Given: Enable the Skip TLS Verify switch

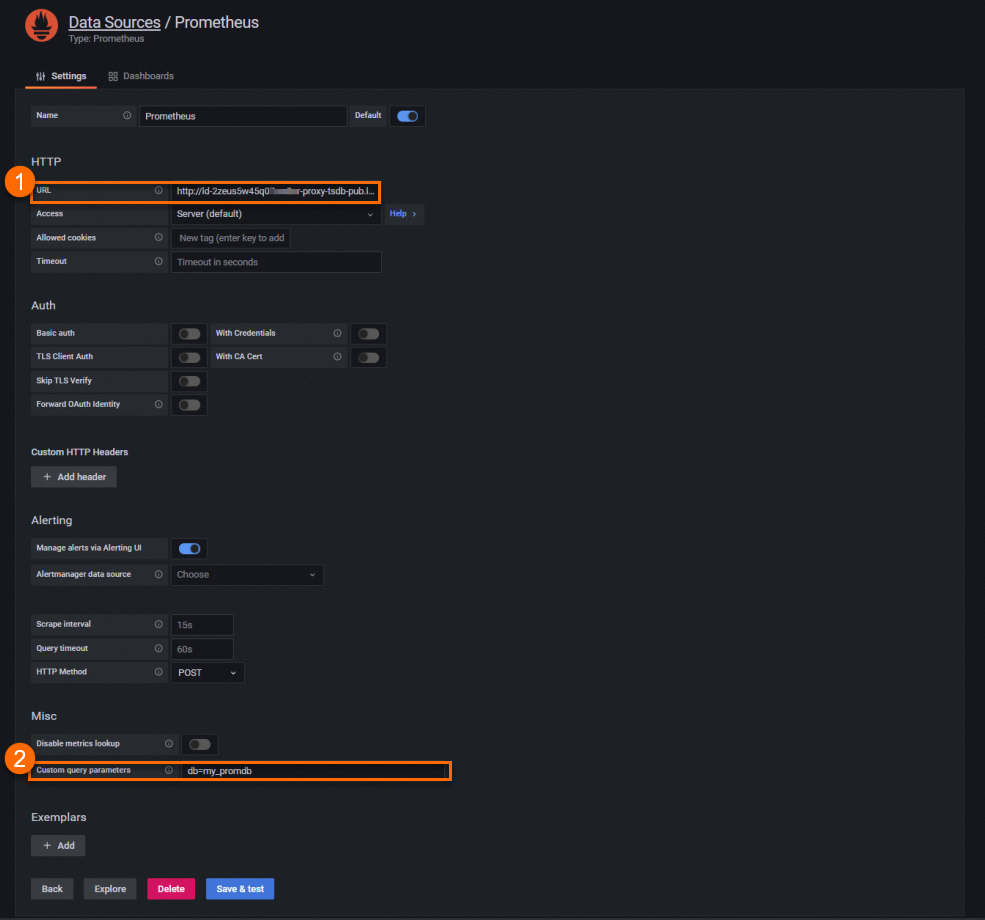Looking at the screenshot, I should click(189, 381).
